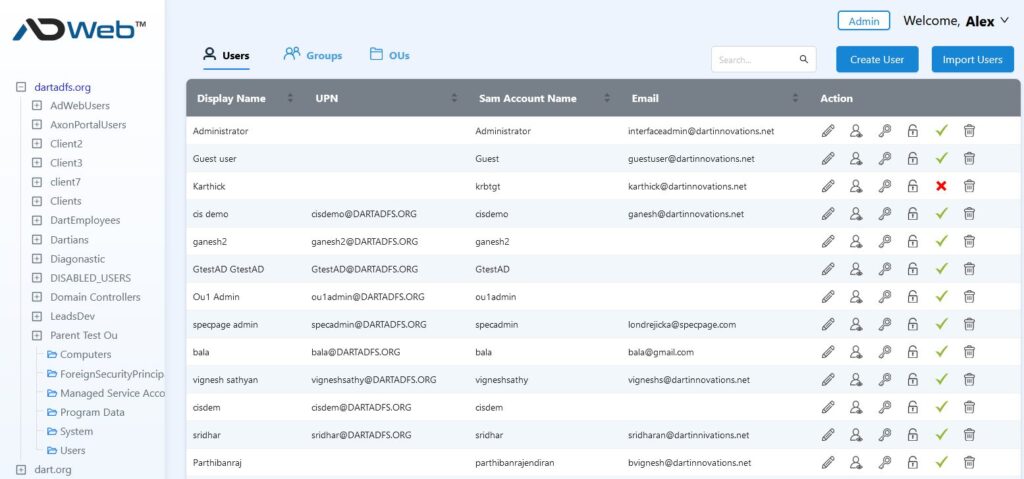The image size is (1024, 479).
Task: Delete ganesh2 using trash icon
Action: [969, 241]
